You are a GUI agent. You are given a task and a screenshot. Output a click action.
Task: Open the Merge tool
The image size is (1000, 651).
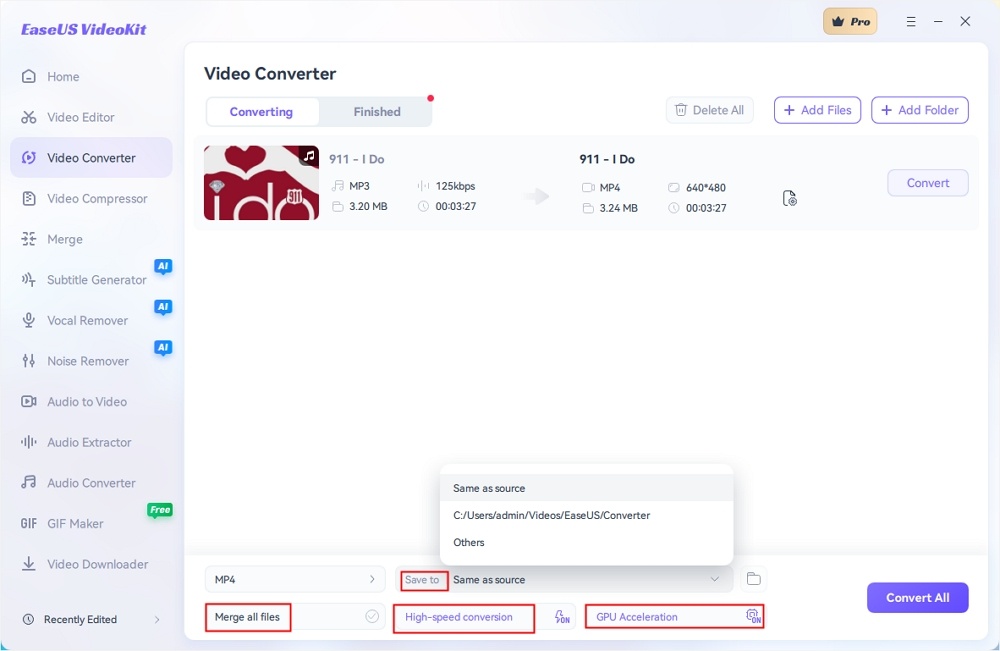[x=52, y=239]
